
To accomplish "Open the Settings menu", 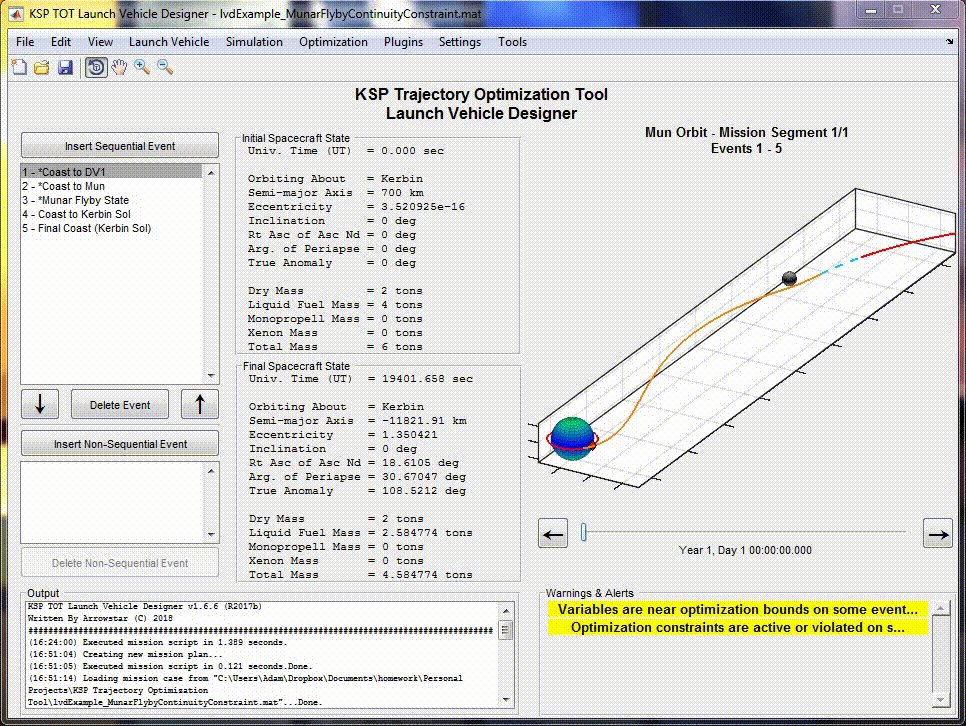I will click(460, 42).
